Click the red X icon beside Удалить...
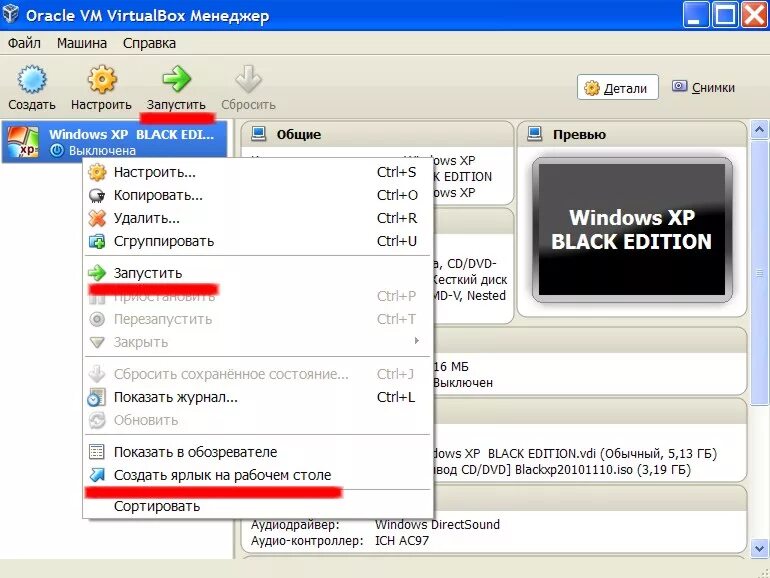 [x=97, y=218]
